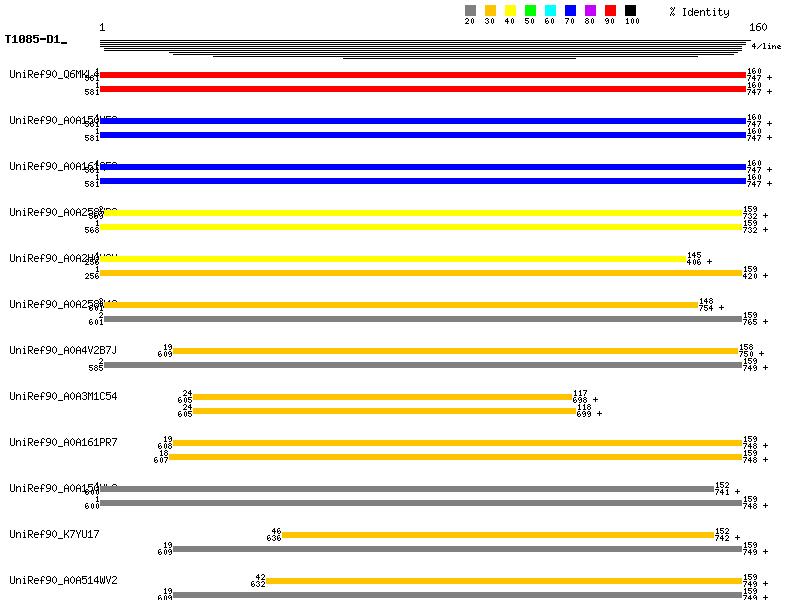
Task: Open the UniRef90_K7YU17 hit label
Action: tap(54, 534)
